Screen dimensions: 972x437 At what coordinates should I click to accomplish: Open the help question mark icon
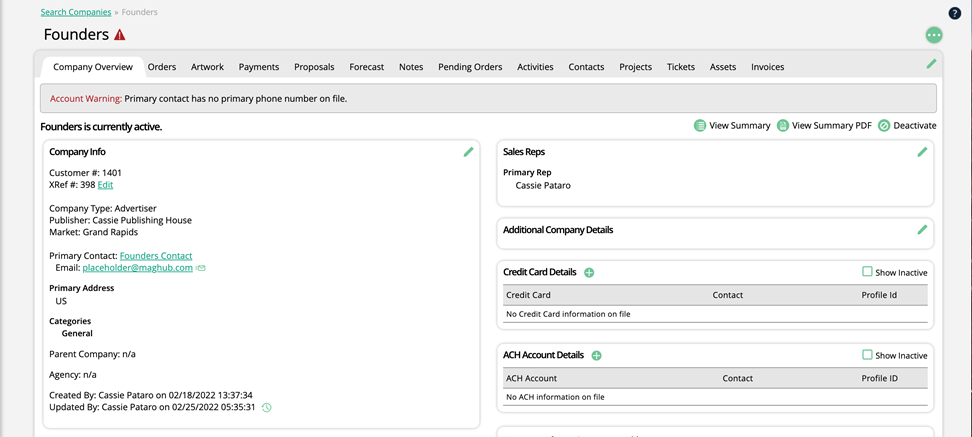pos(954,13)
